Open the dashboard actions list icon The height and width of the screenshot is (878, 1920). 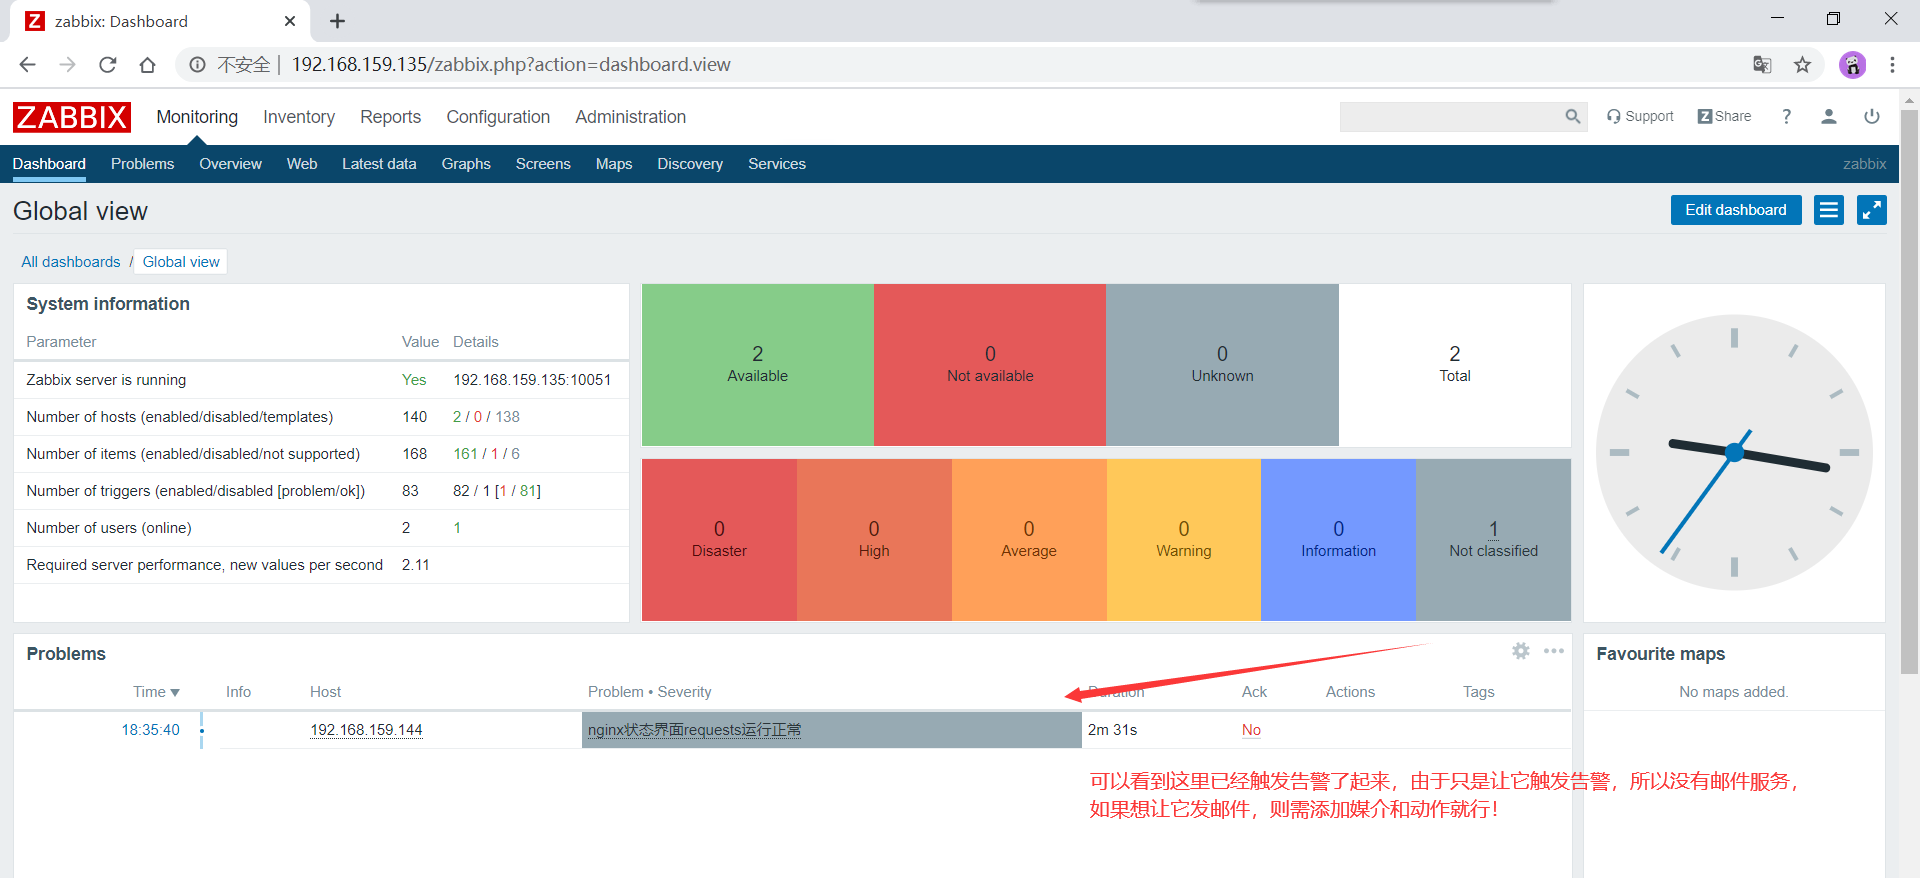coord(1829,210)
